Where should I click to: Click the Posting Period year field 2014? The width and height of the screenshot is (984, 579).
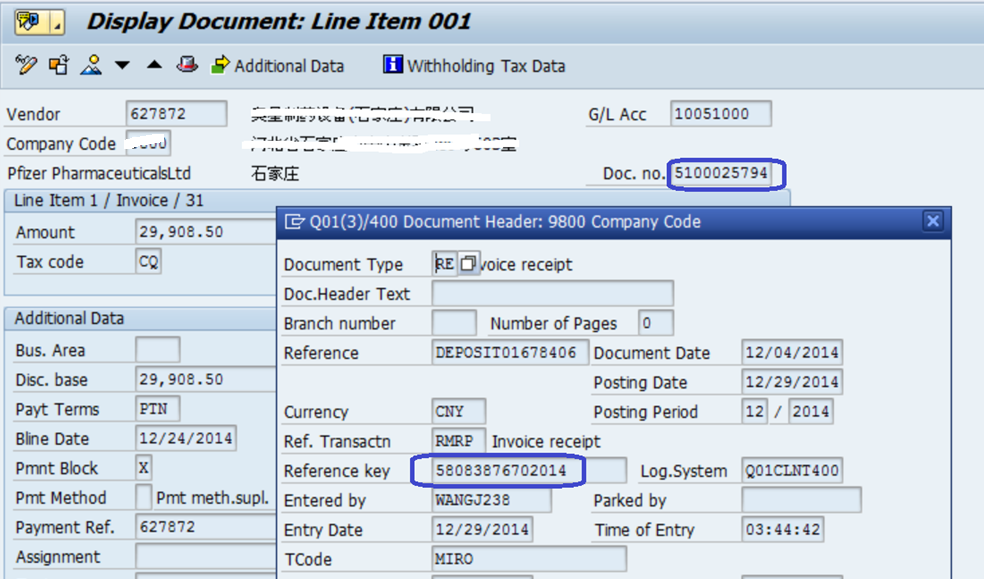click(811, 411)
